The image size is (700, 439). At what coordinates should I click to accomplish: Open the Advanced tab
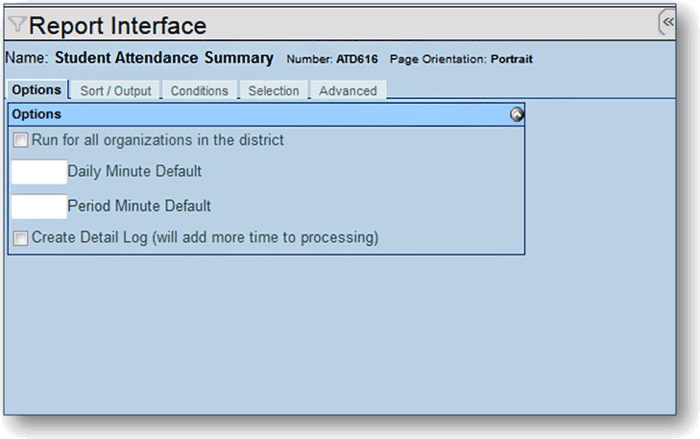pyautogui.click(x=347, y=91)
